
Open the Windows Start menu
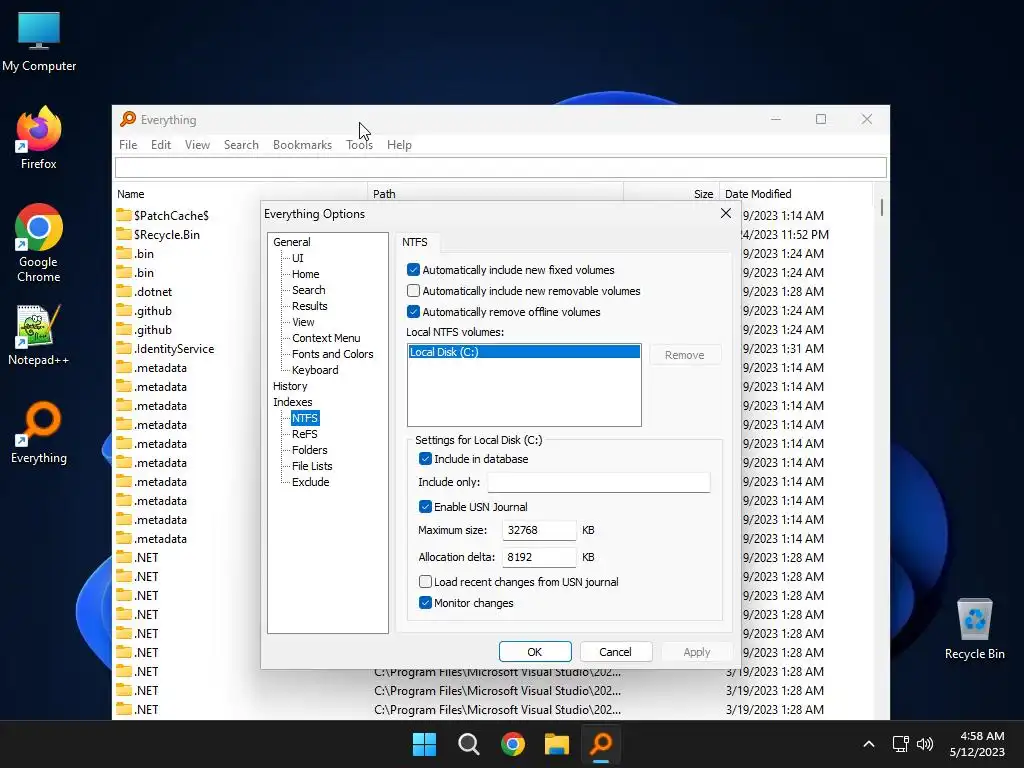point(424,744)
